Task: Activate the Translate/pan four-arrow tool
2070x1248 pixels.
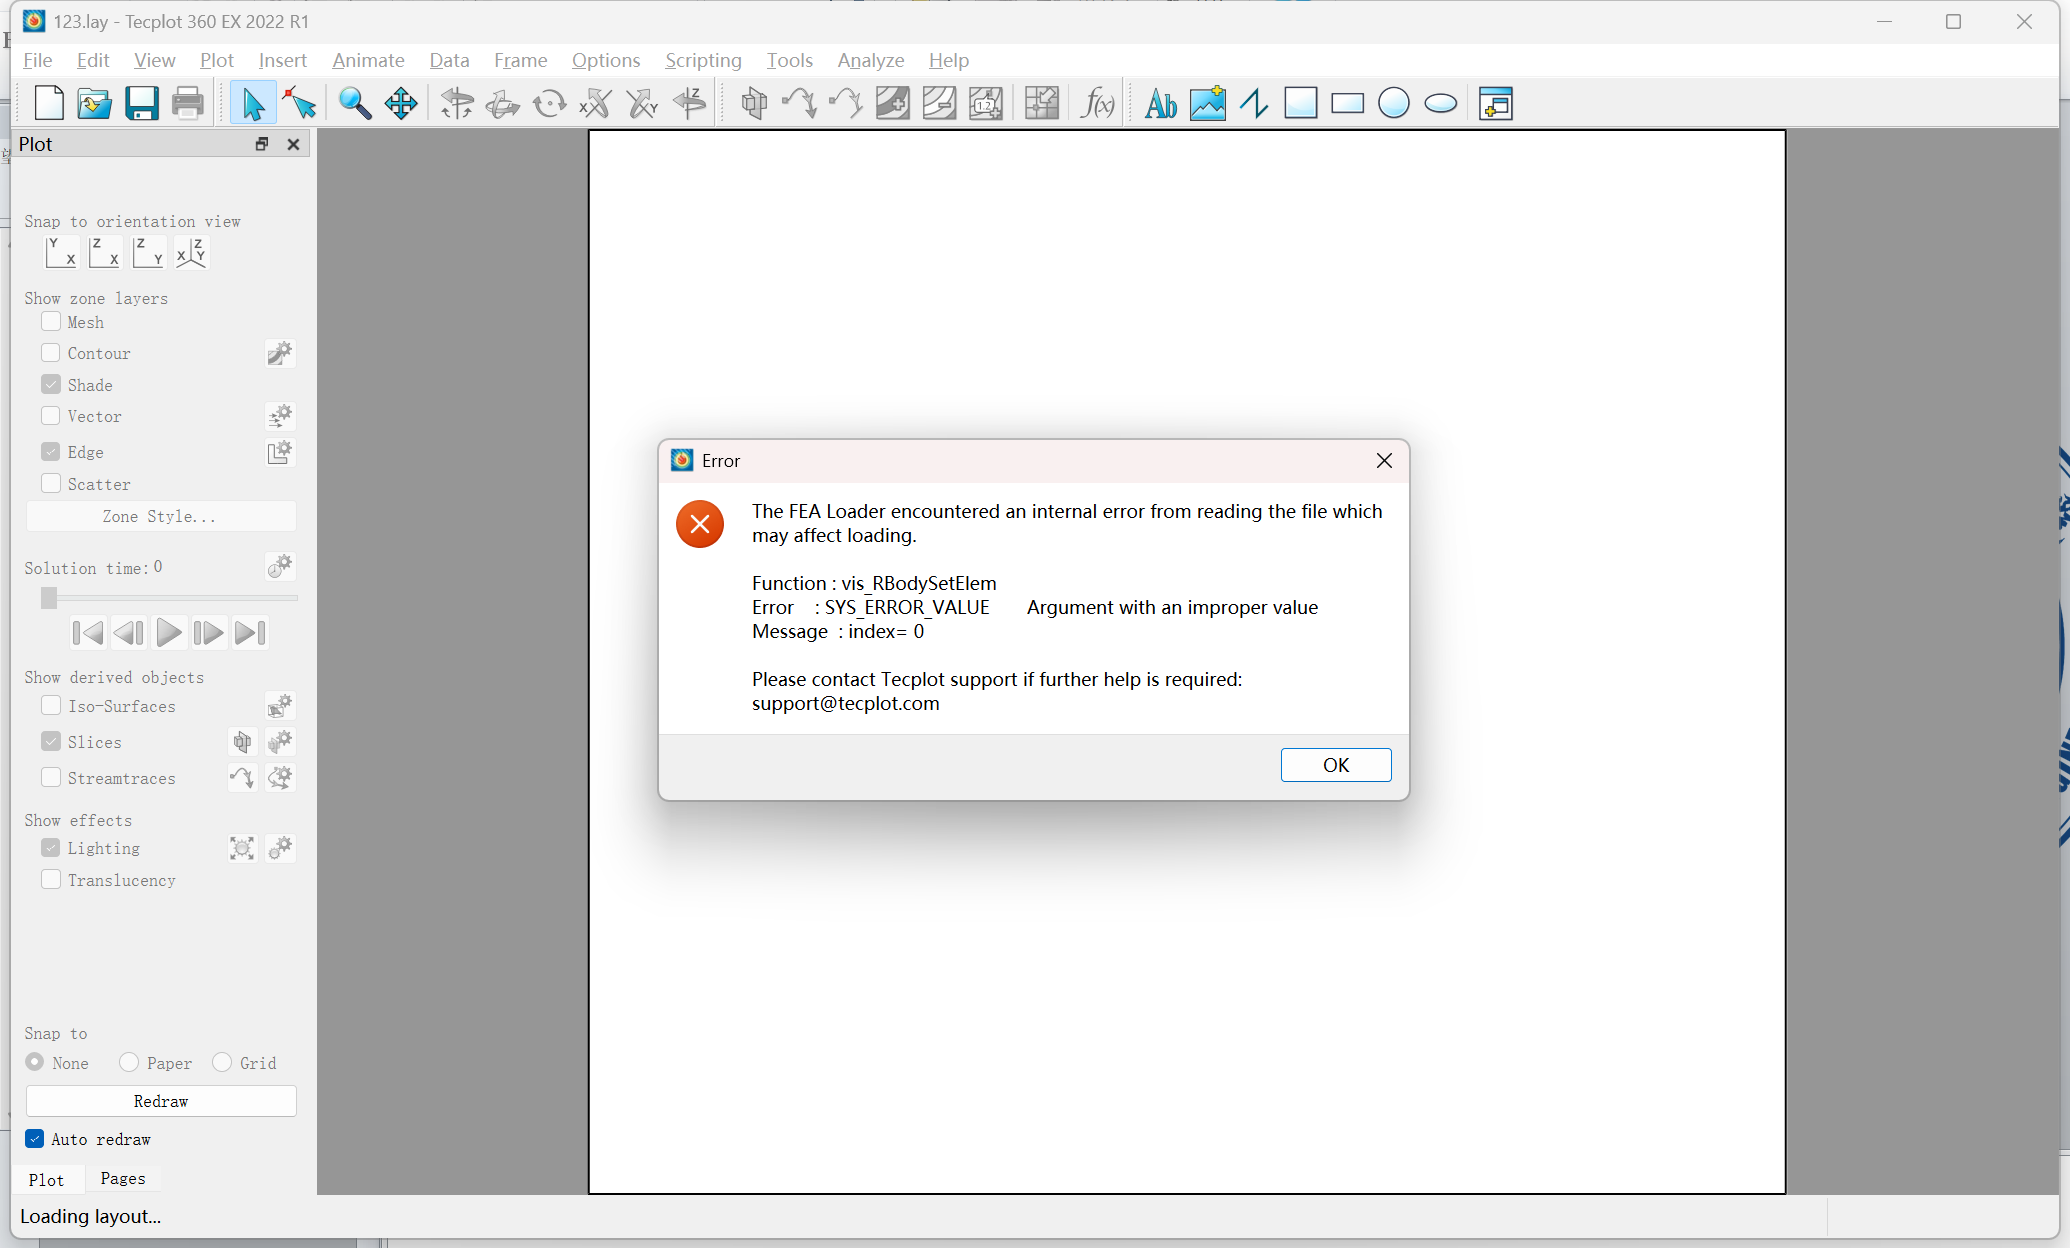Action: pos(401,103)
